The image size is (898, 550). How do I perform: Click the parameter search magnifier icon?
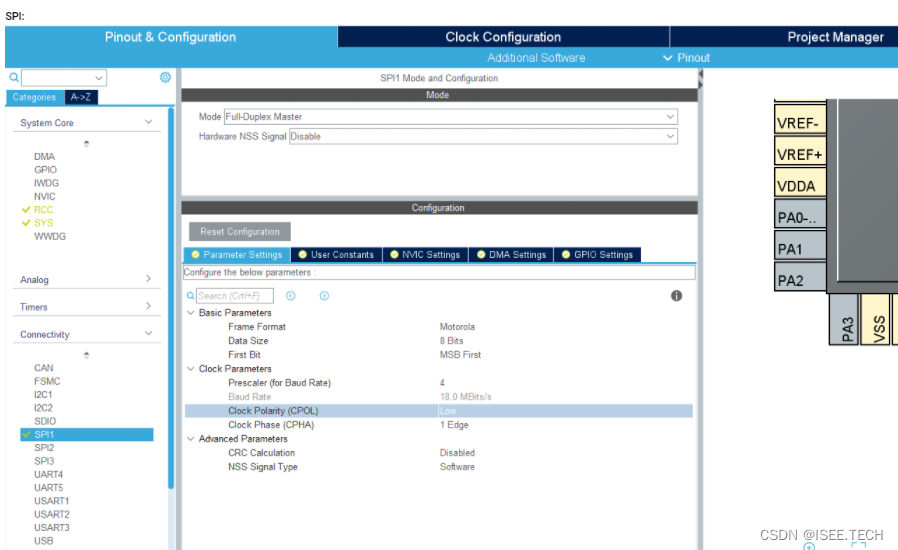[190, 296]
